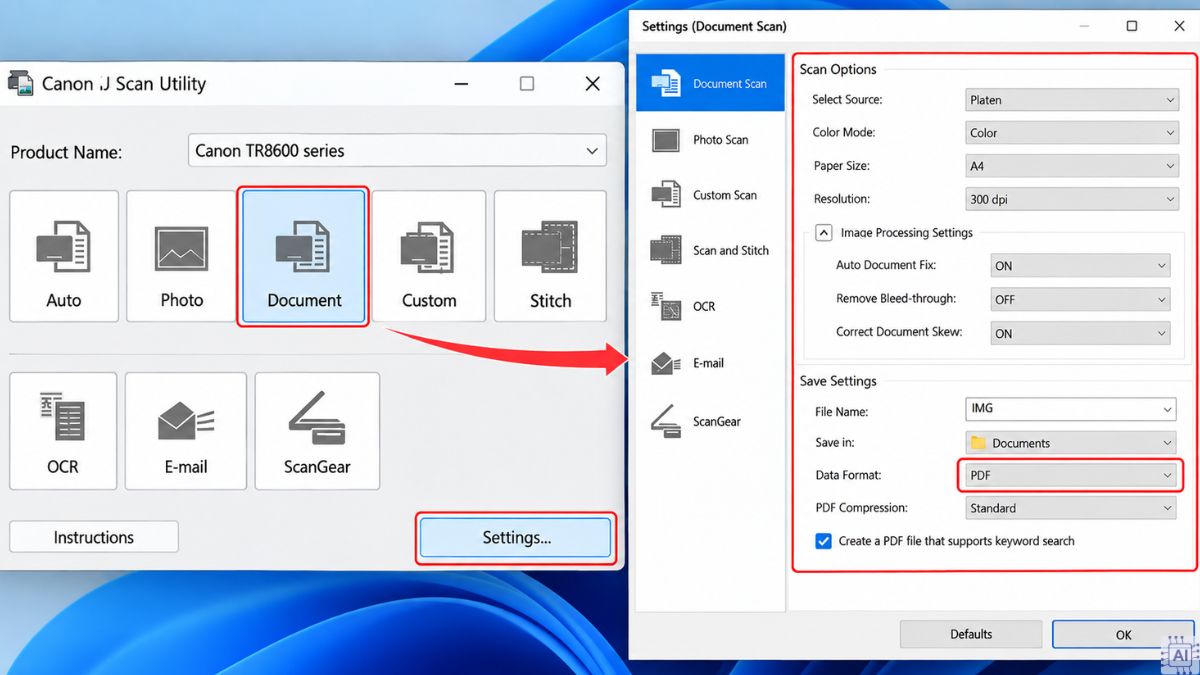Start a Document scan from main window
Screen dimensions: 1200x675
click(304, 256)
